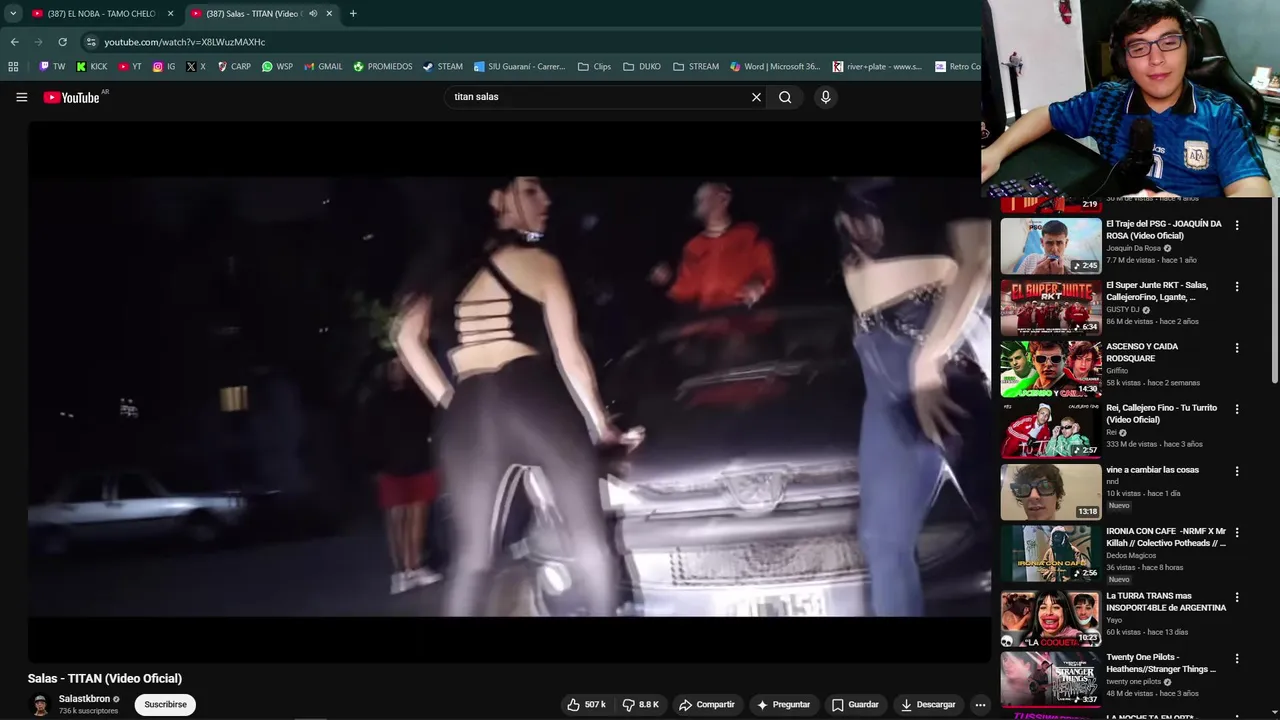Click the Guardar button
This screenshot has width=1280, height=720.
tap(855, 705)
